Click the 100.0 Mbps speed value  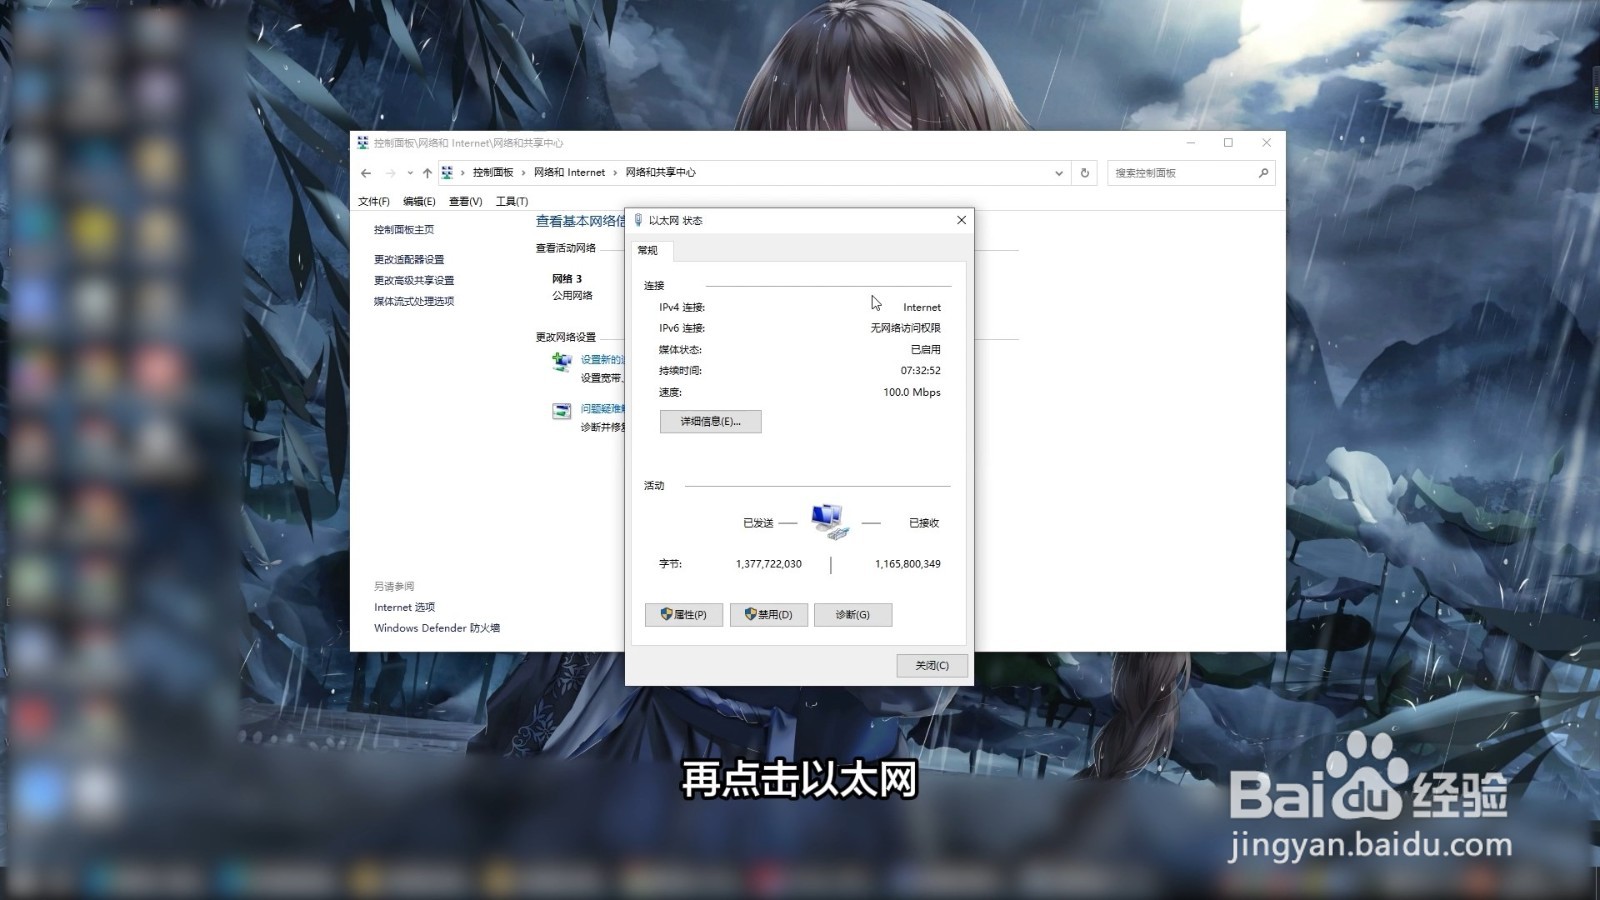coord(912,392)
